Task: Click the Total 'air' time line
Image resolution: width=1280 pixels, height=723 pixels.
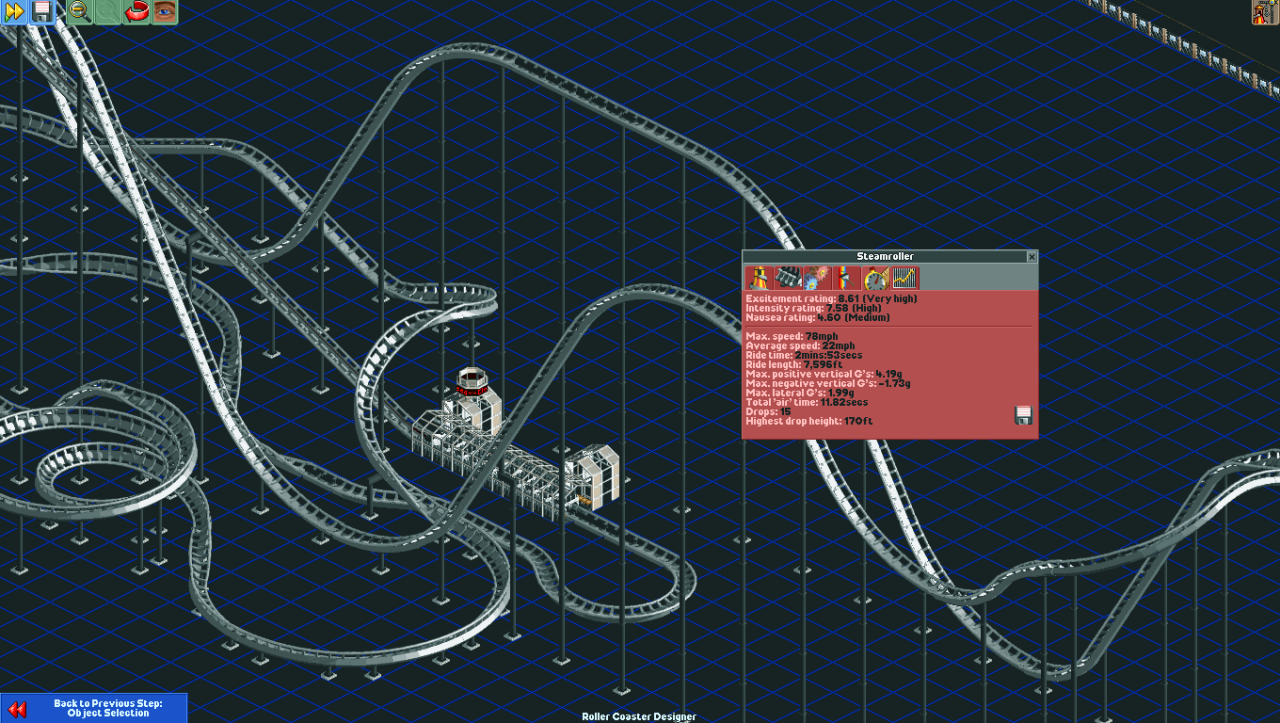Action: [806, 402]
